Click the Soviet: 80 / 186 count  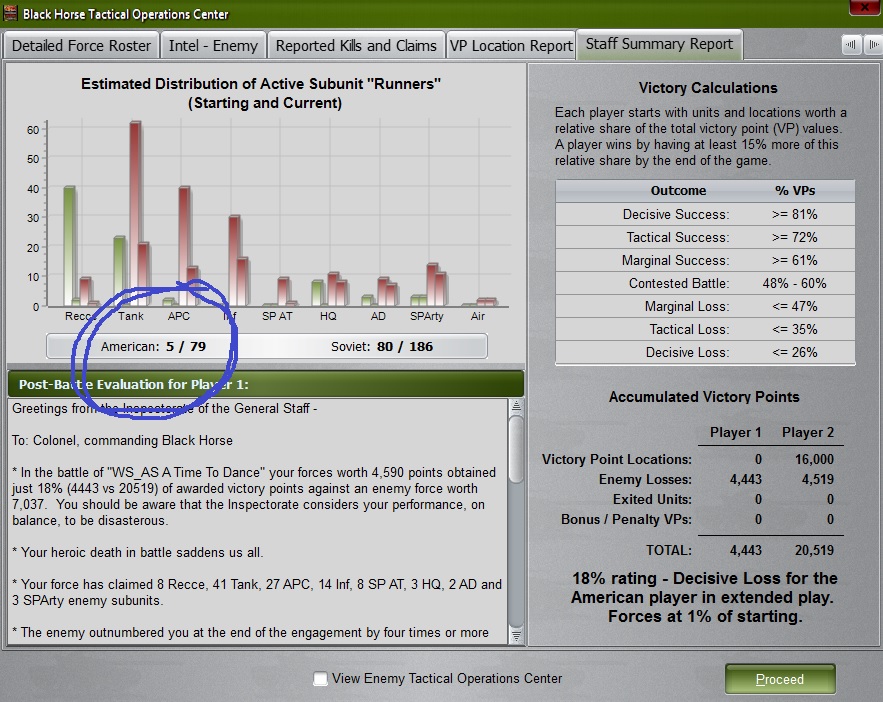tap(382, 346)
